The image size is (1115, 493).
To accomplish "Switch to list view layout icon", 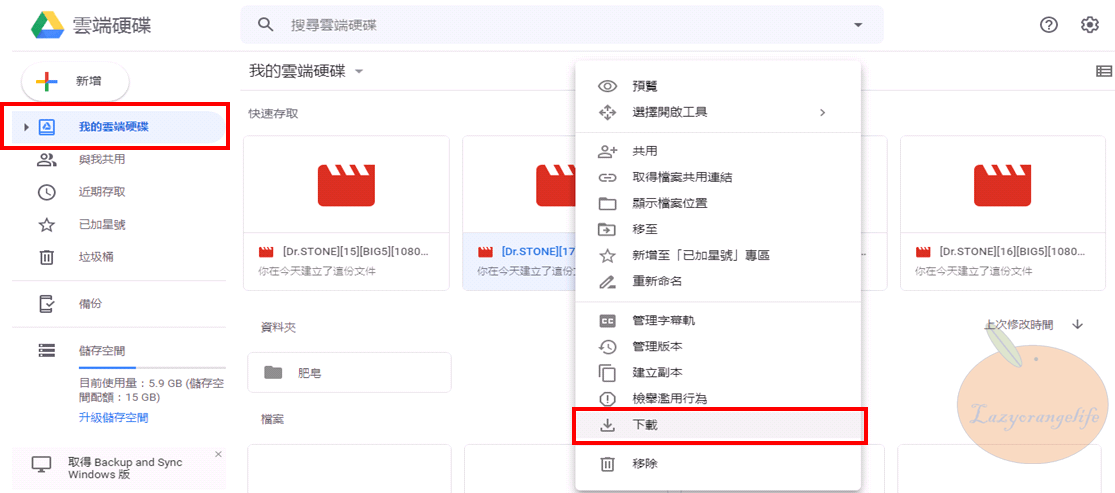I will point(1104,71).
